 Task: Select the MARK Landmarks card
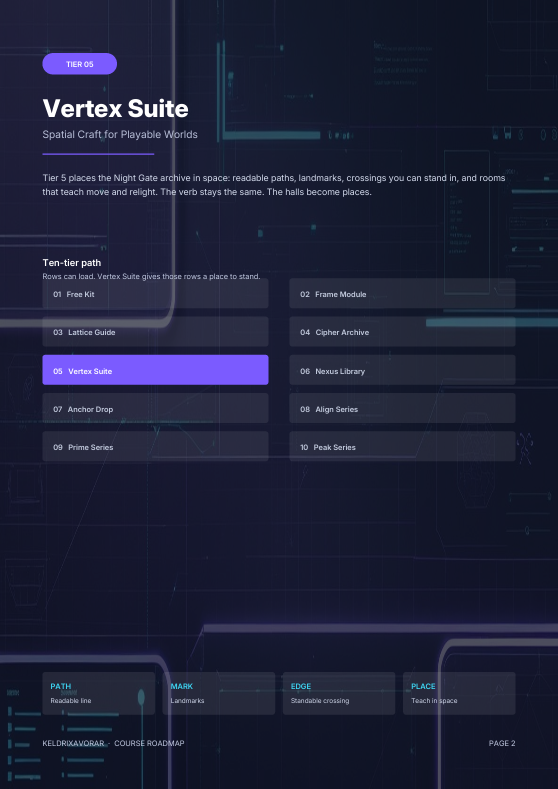pos(219,693)
